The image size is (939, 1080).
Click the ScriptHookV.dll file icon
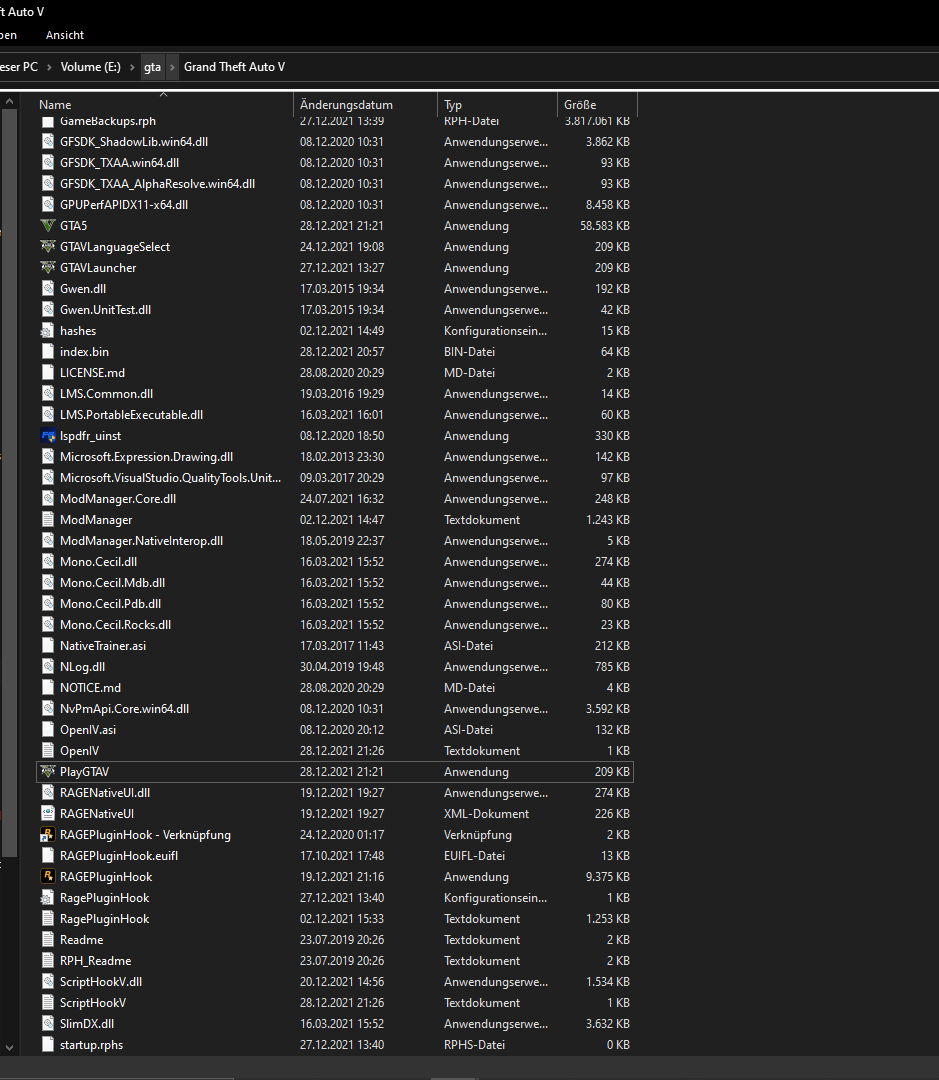[x=48, y=982]
